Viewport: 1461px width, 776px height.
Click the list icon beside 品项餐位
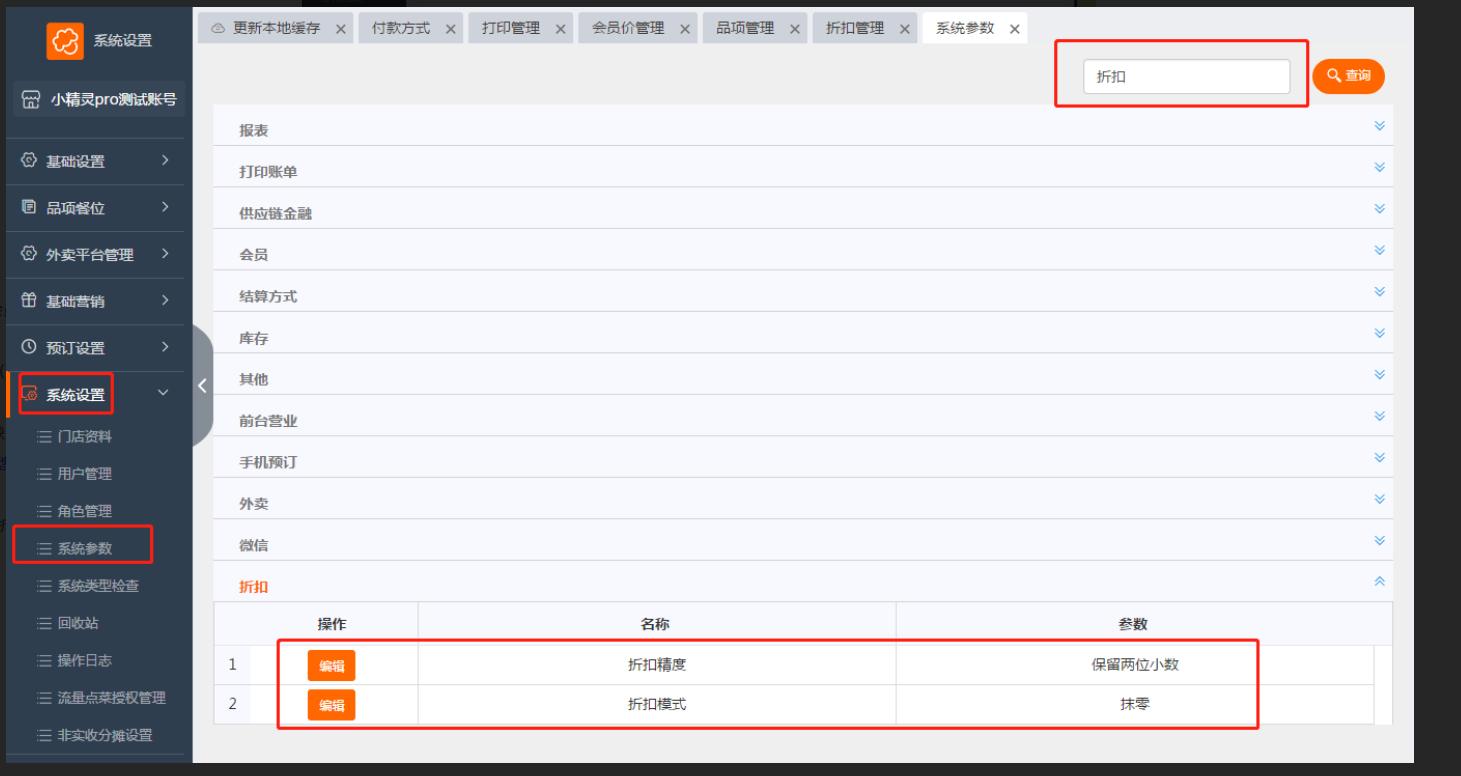(27, 208)
